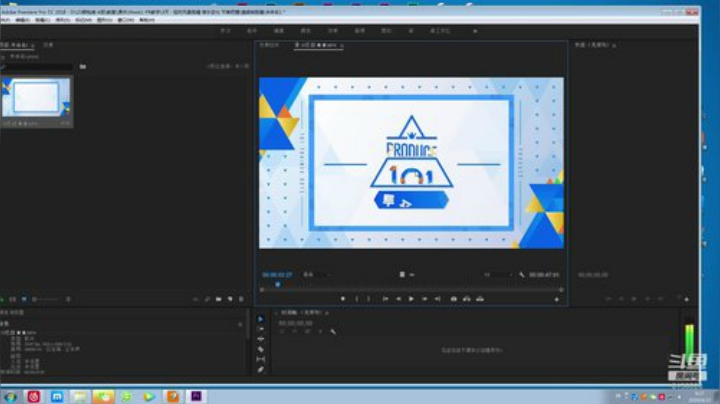Click Automate to Sequence icon in Project panel
Image resolution: width=720 pixels, height=404 pixels.
tap(196, 299)
